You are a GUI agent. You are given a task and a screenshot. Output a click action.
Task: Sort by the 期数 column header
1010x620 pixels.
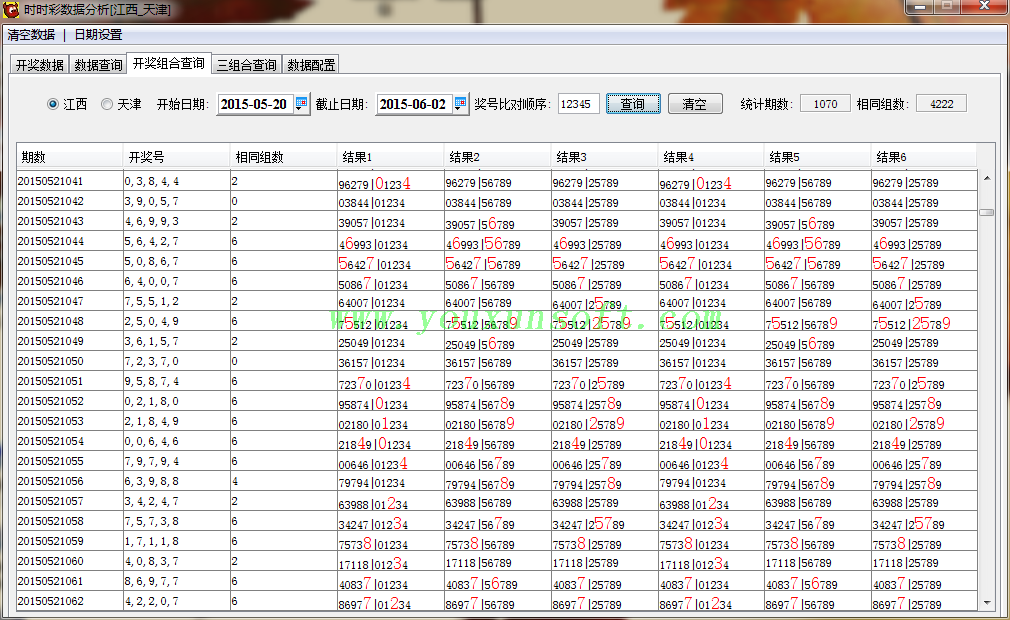pos(70,157)
